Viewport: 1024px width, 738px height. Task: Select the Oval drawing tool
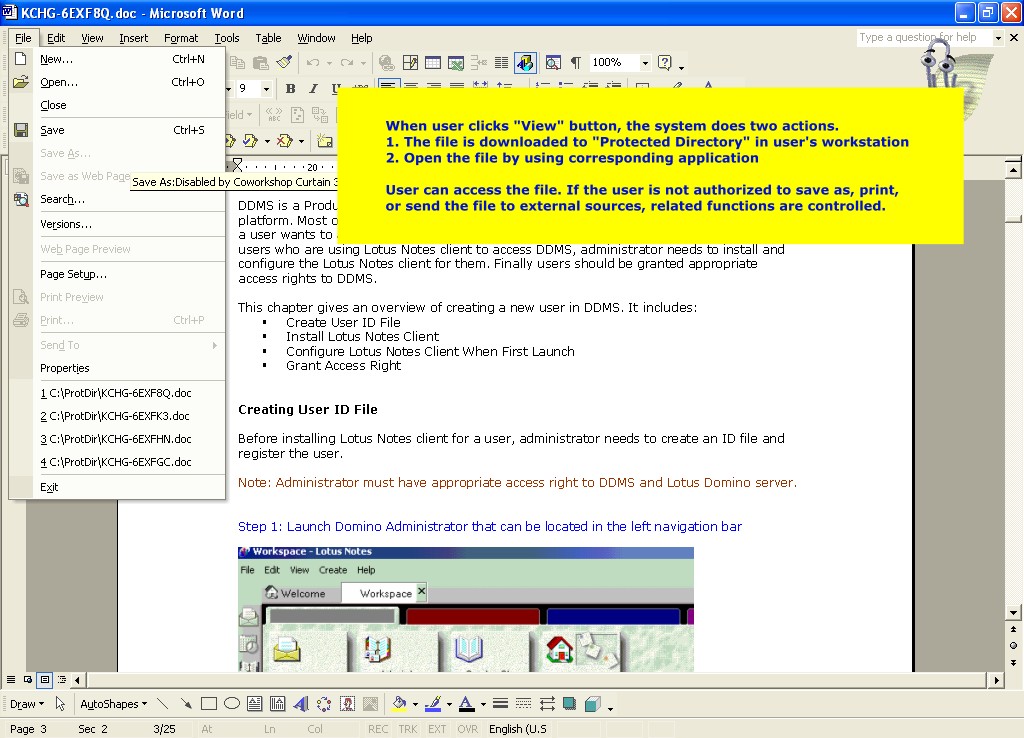click(232, 704)
